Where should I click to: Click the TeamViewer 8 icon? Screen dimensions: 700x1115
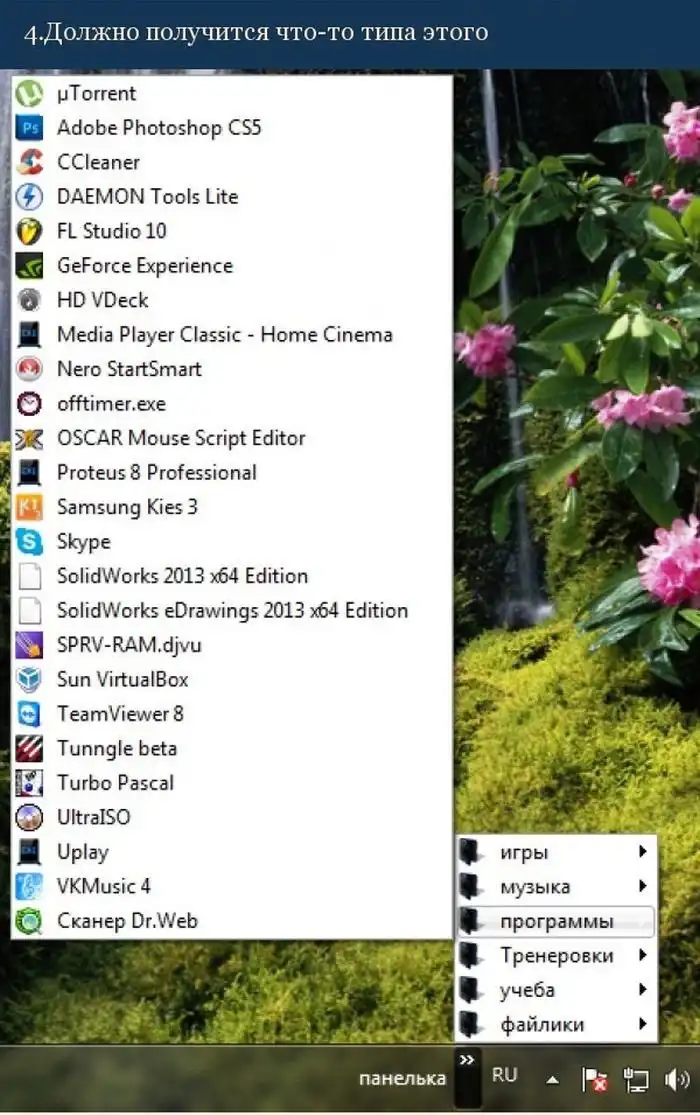(x=29, y=714)
